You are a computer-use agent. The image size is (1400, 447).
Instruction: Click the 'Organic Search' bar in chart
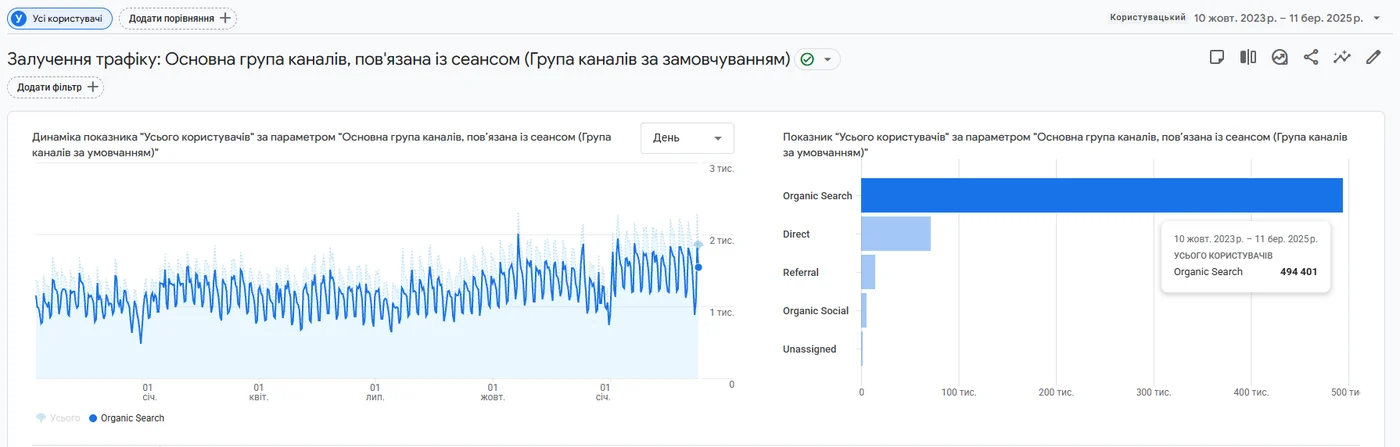(x=1102, y=196)
